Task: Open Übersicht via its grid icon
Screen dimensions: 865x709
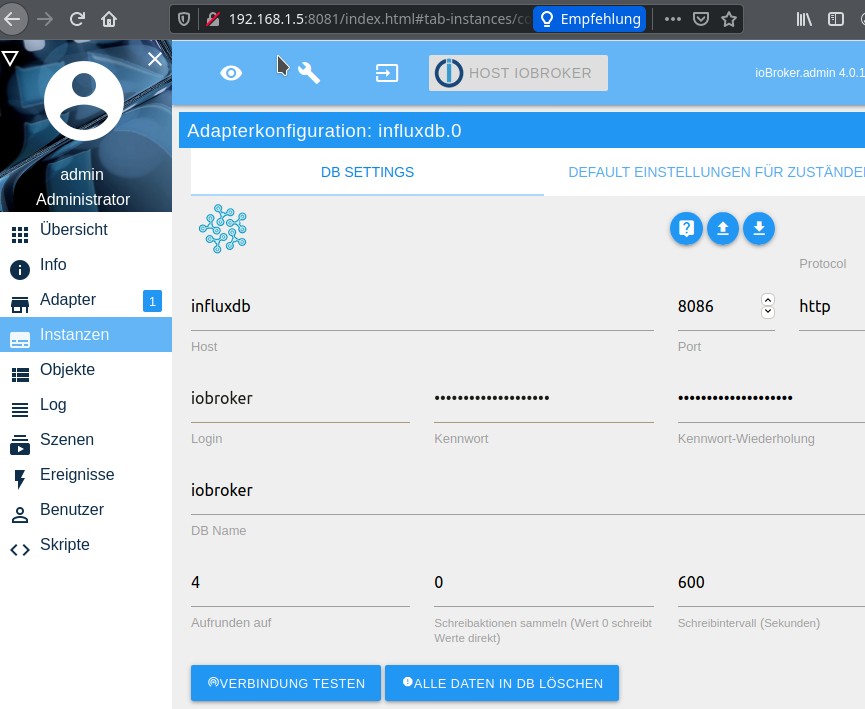Action: 19,230
